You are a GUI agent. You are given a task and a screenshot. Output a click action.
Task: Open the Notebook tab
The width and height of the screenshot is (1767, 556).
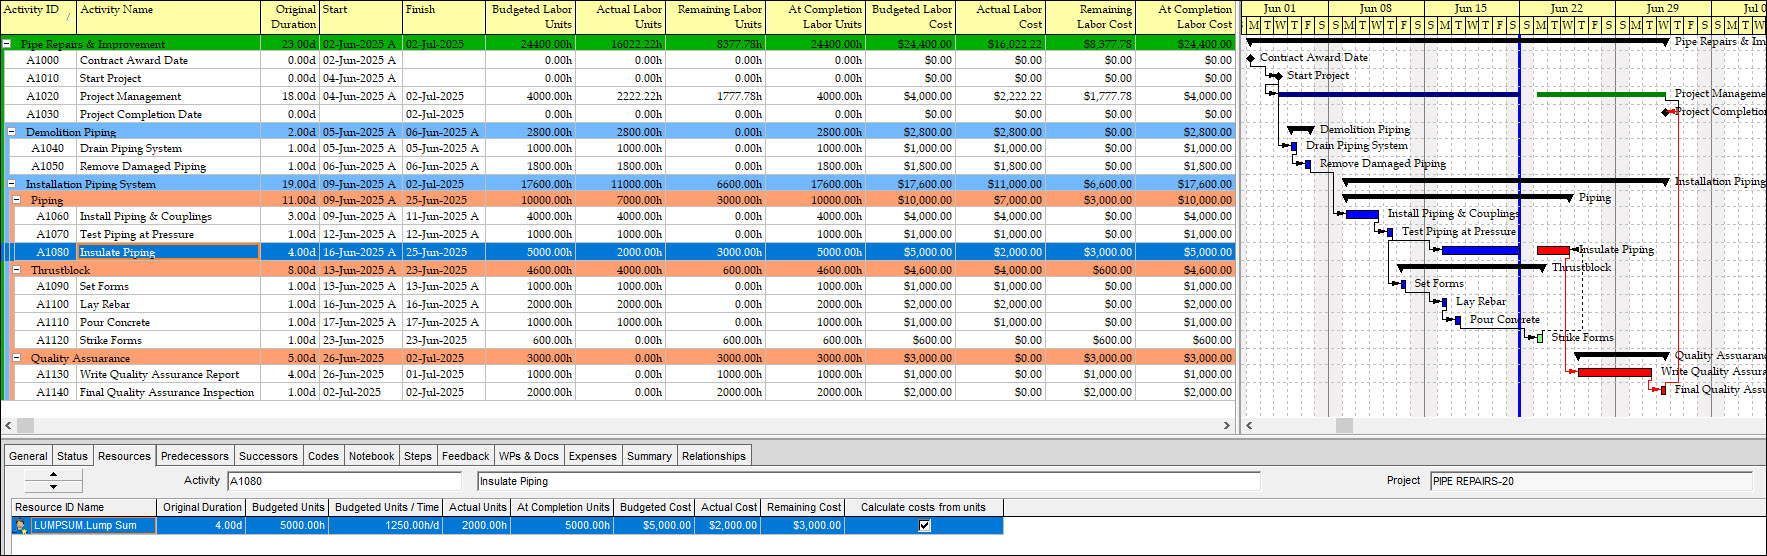click(371, 456)
